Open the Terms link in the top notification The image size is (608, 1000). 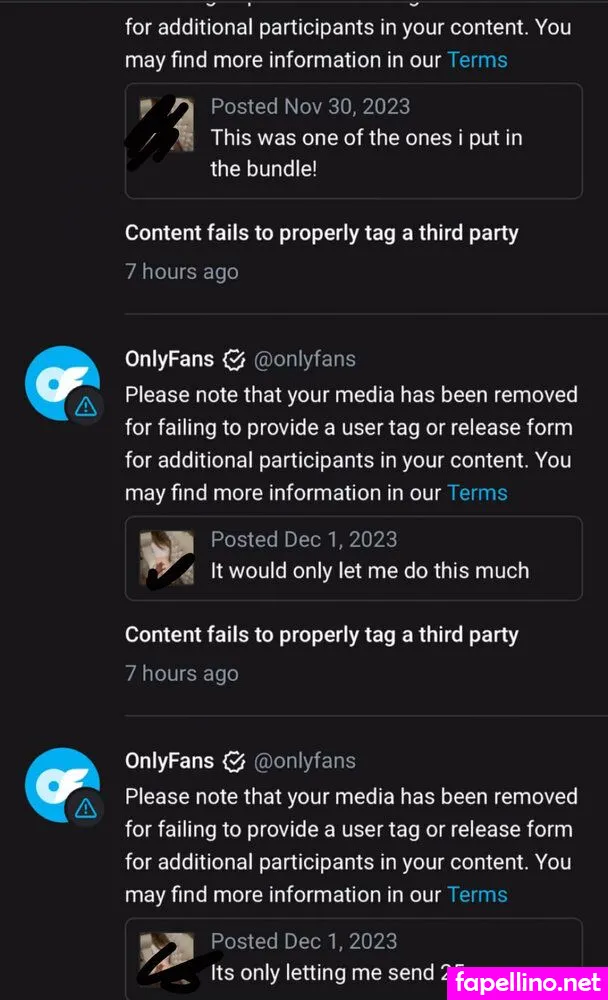477,60
